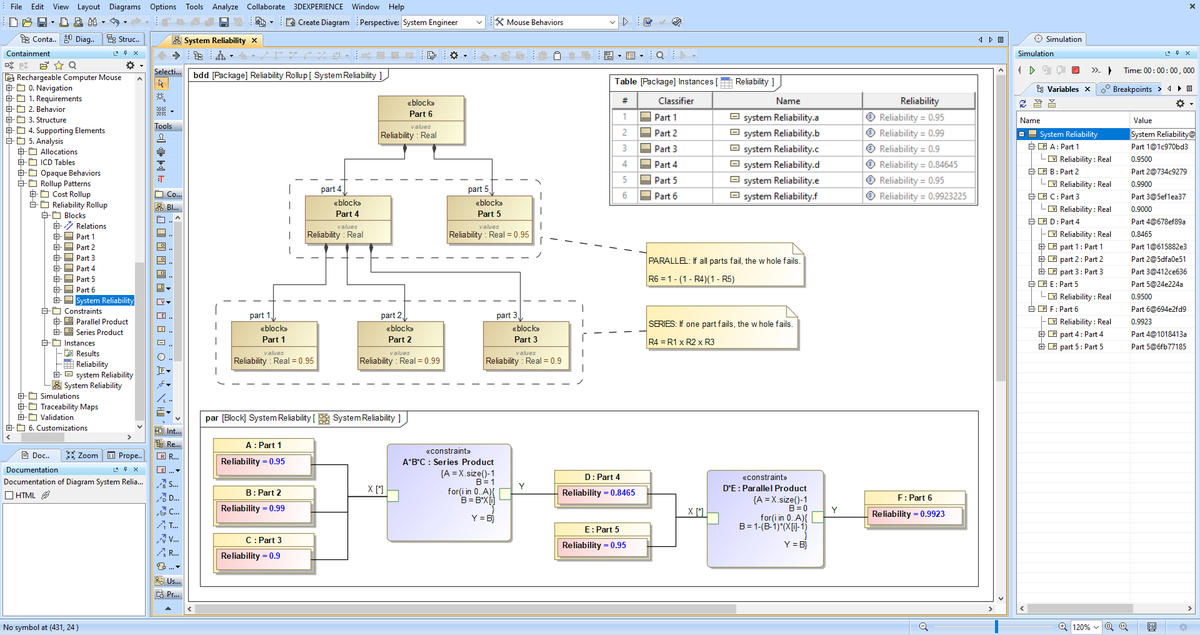Open the Perspective System Engineer dropdown
The width and height of the screenshot is (1200, 635).
[444, 22]
